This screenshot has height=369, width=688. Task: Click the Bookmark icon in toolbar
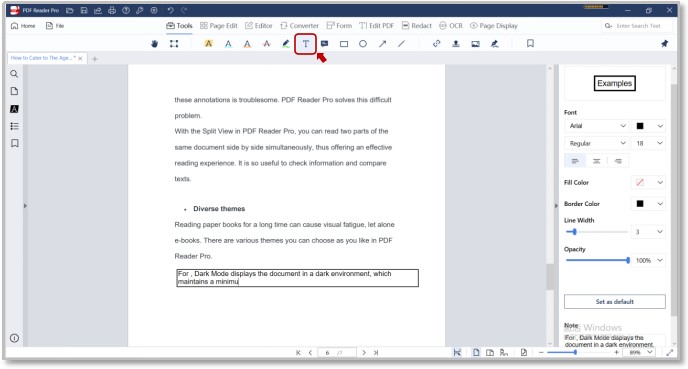tap(530, 43)
